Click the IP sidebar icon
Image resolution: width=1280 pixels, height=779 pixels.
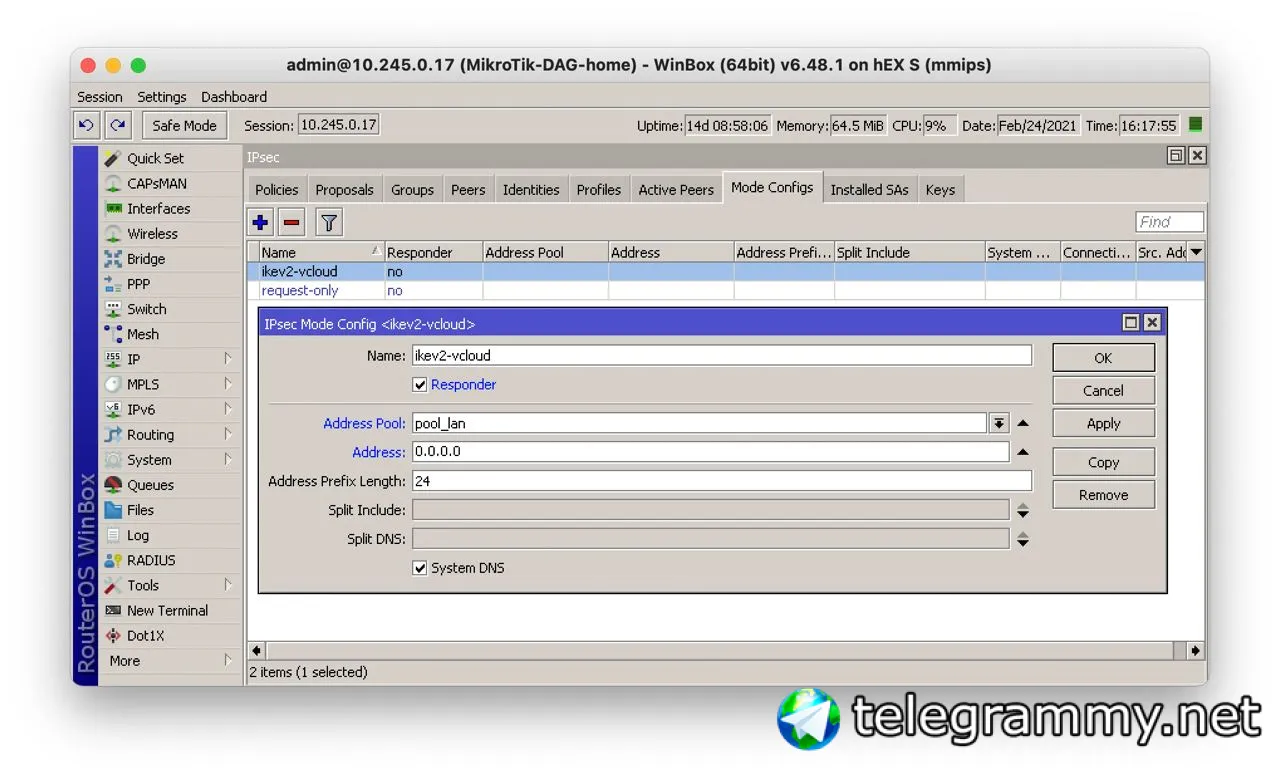(x=114, y=359)
